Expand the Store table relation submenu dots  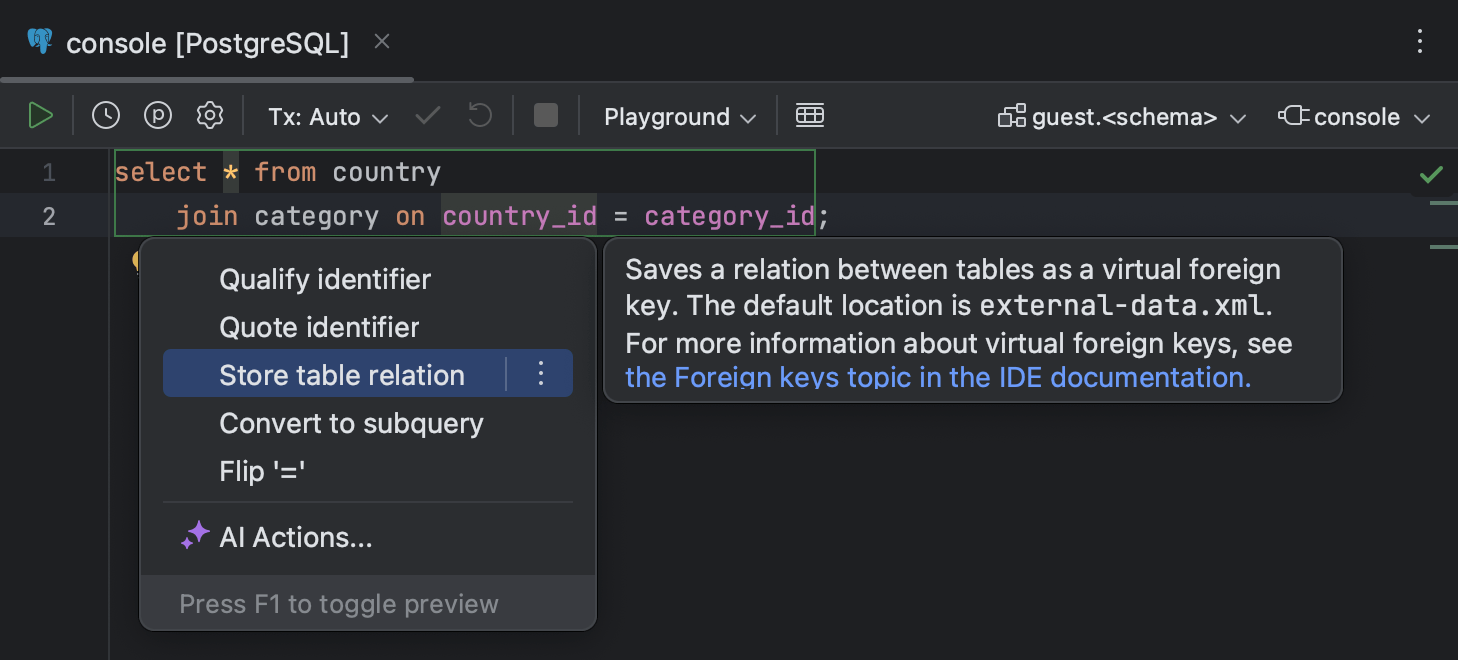(x=541, y=373)
